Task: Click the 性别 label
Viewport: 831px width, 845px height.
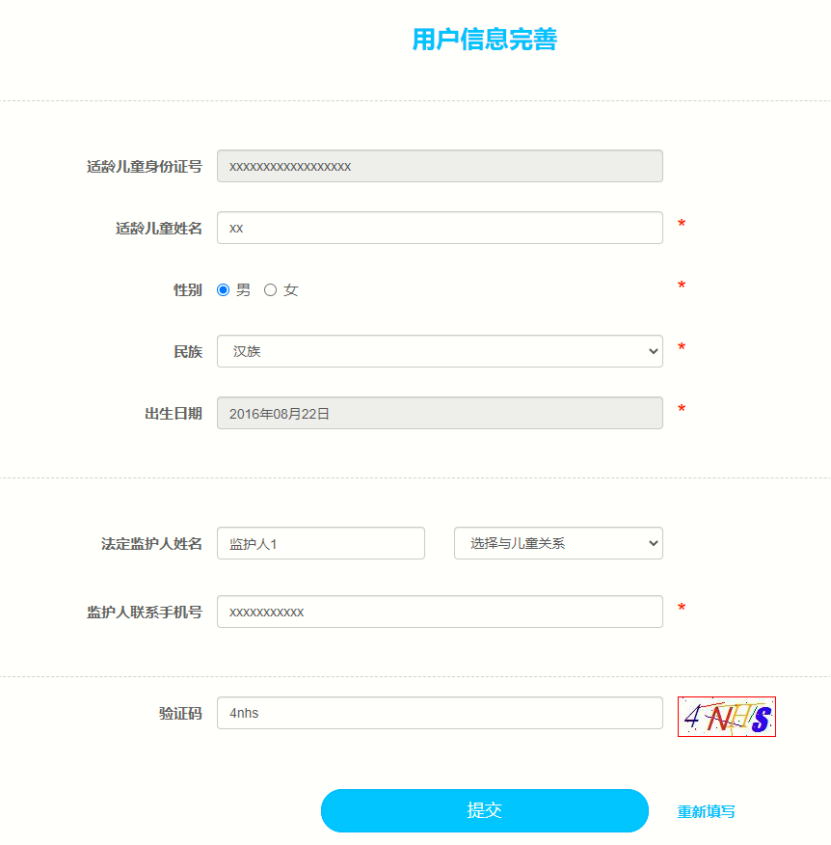Action: (187, 290)
